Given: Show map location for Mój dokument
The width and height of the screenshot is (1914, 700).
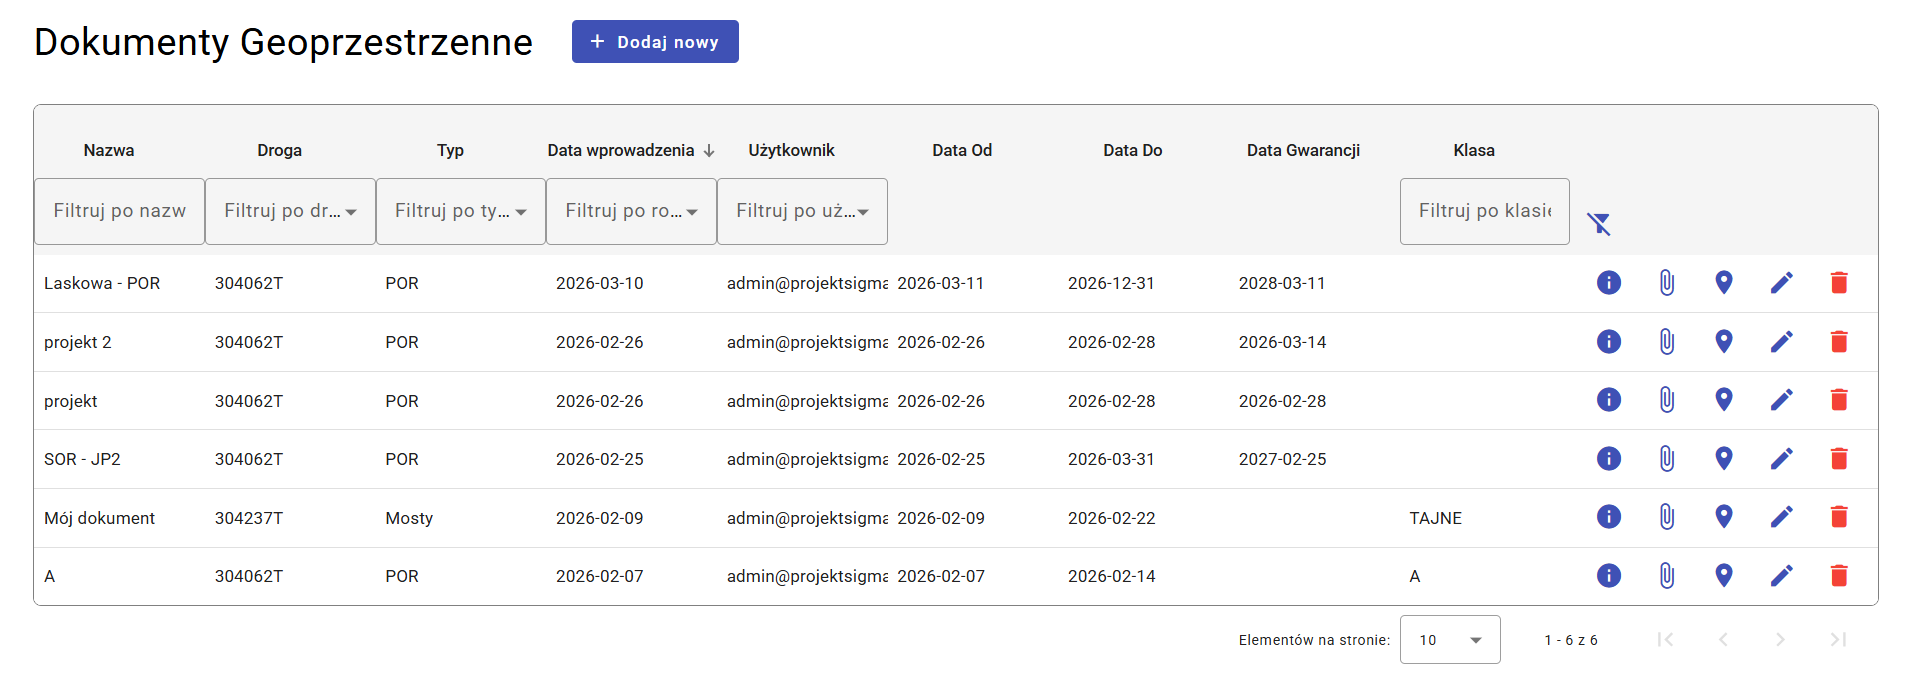Looking at the screenshot, I should click(1723, 517).
